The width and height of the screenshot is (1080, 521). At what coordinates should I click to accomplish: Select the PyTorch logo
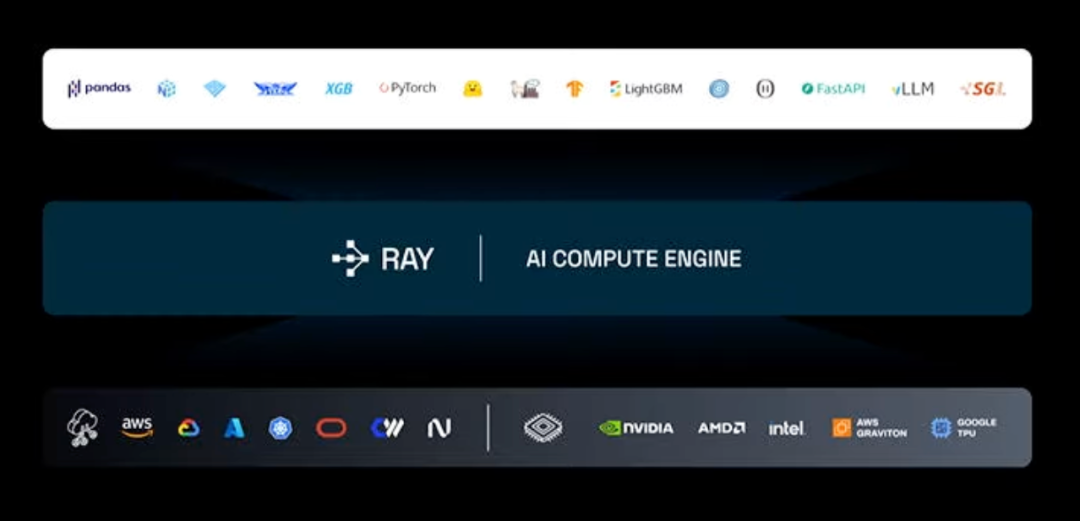pos(407,88)
